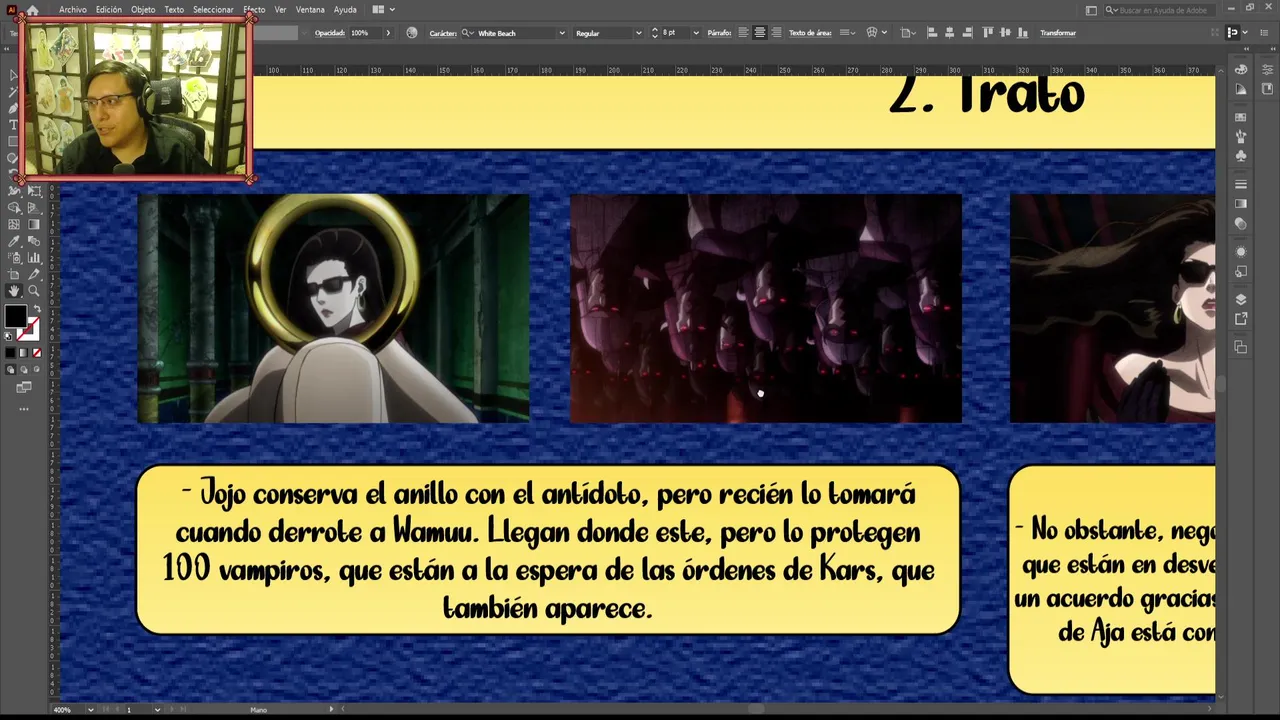Open the Artboards panel
Image resolution: width=1280 pixels, height=720 pixels.
pyautogui.click(x=1241, y=347)
